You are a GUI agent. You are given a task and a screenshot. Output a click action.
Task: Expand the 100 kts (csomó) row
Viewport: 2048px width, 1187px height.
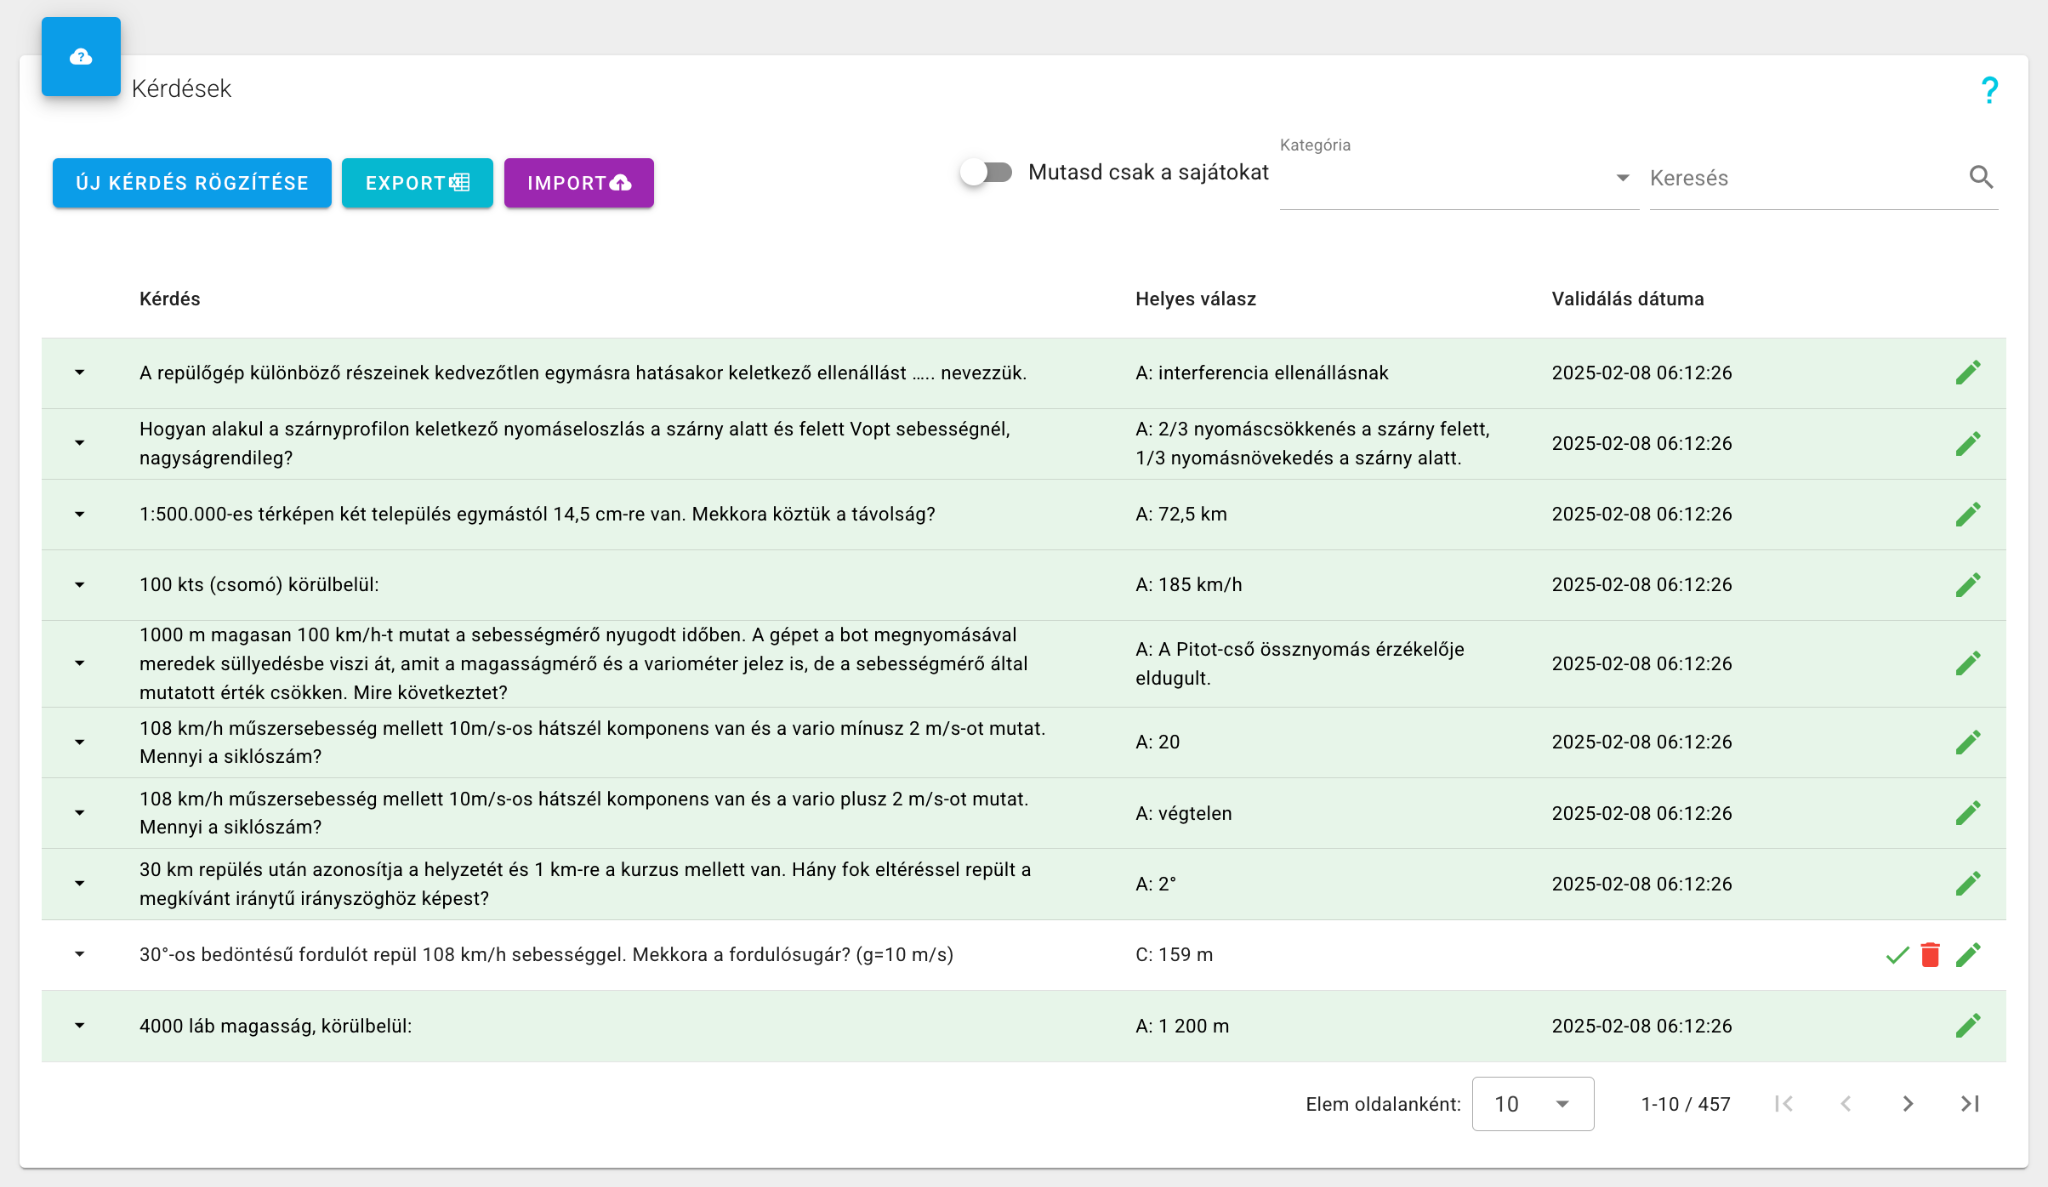pos(80,585)
